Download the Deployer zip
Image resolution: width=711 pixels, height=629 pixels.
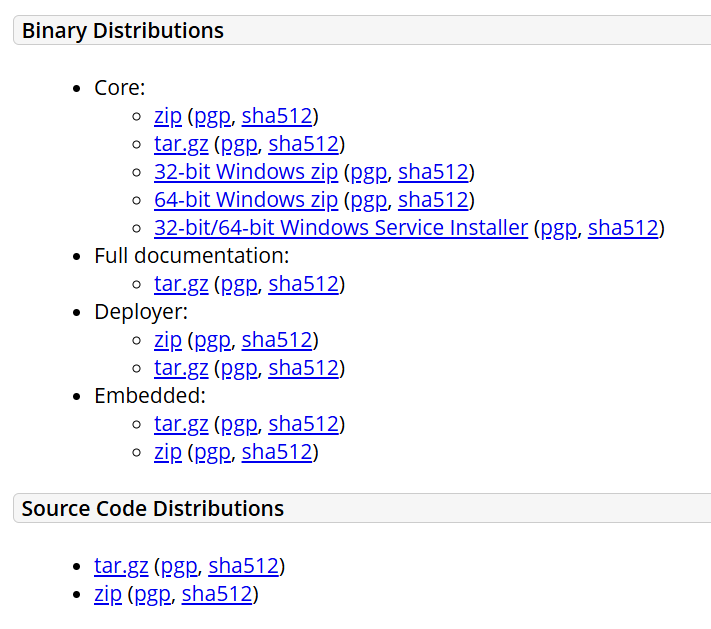coord(168,340)
